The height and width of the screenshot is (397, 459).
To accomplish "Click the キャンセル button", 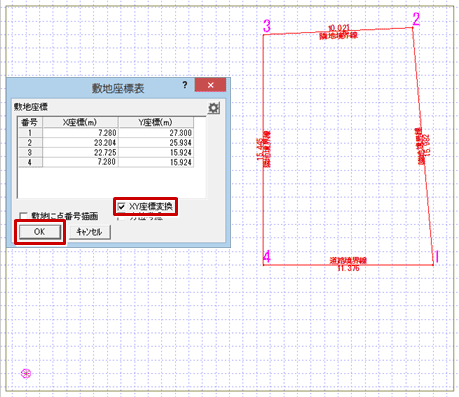I will [x=89, y=232].
